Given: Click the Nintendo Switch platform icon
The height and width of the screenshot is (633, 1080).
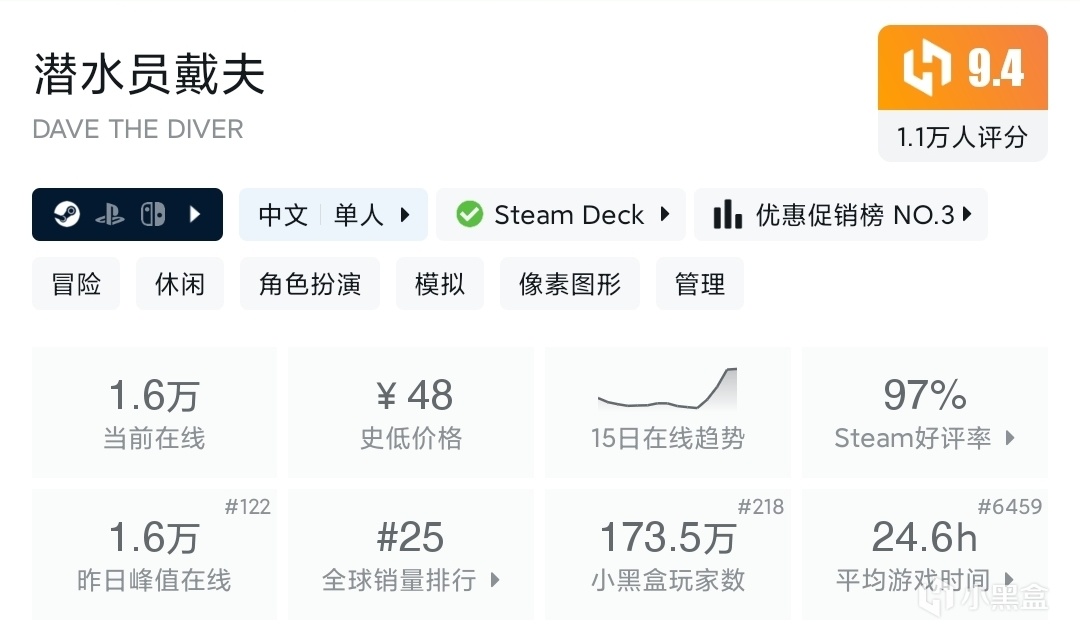Looking at the screenshot, I should (x=153, y=215).
